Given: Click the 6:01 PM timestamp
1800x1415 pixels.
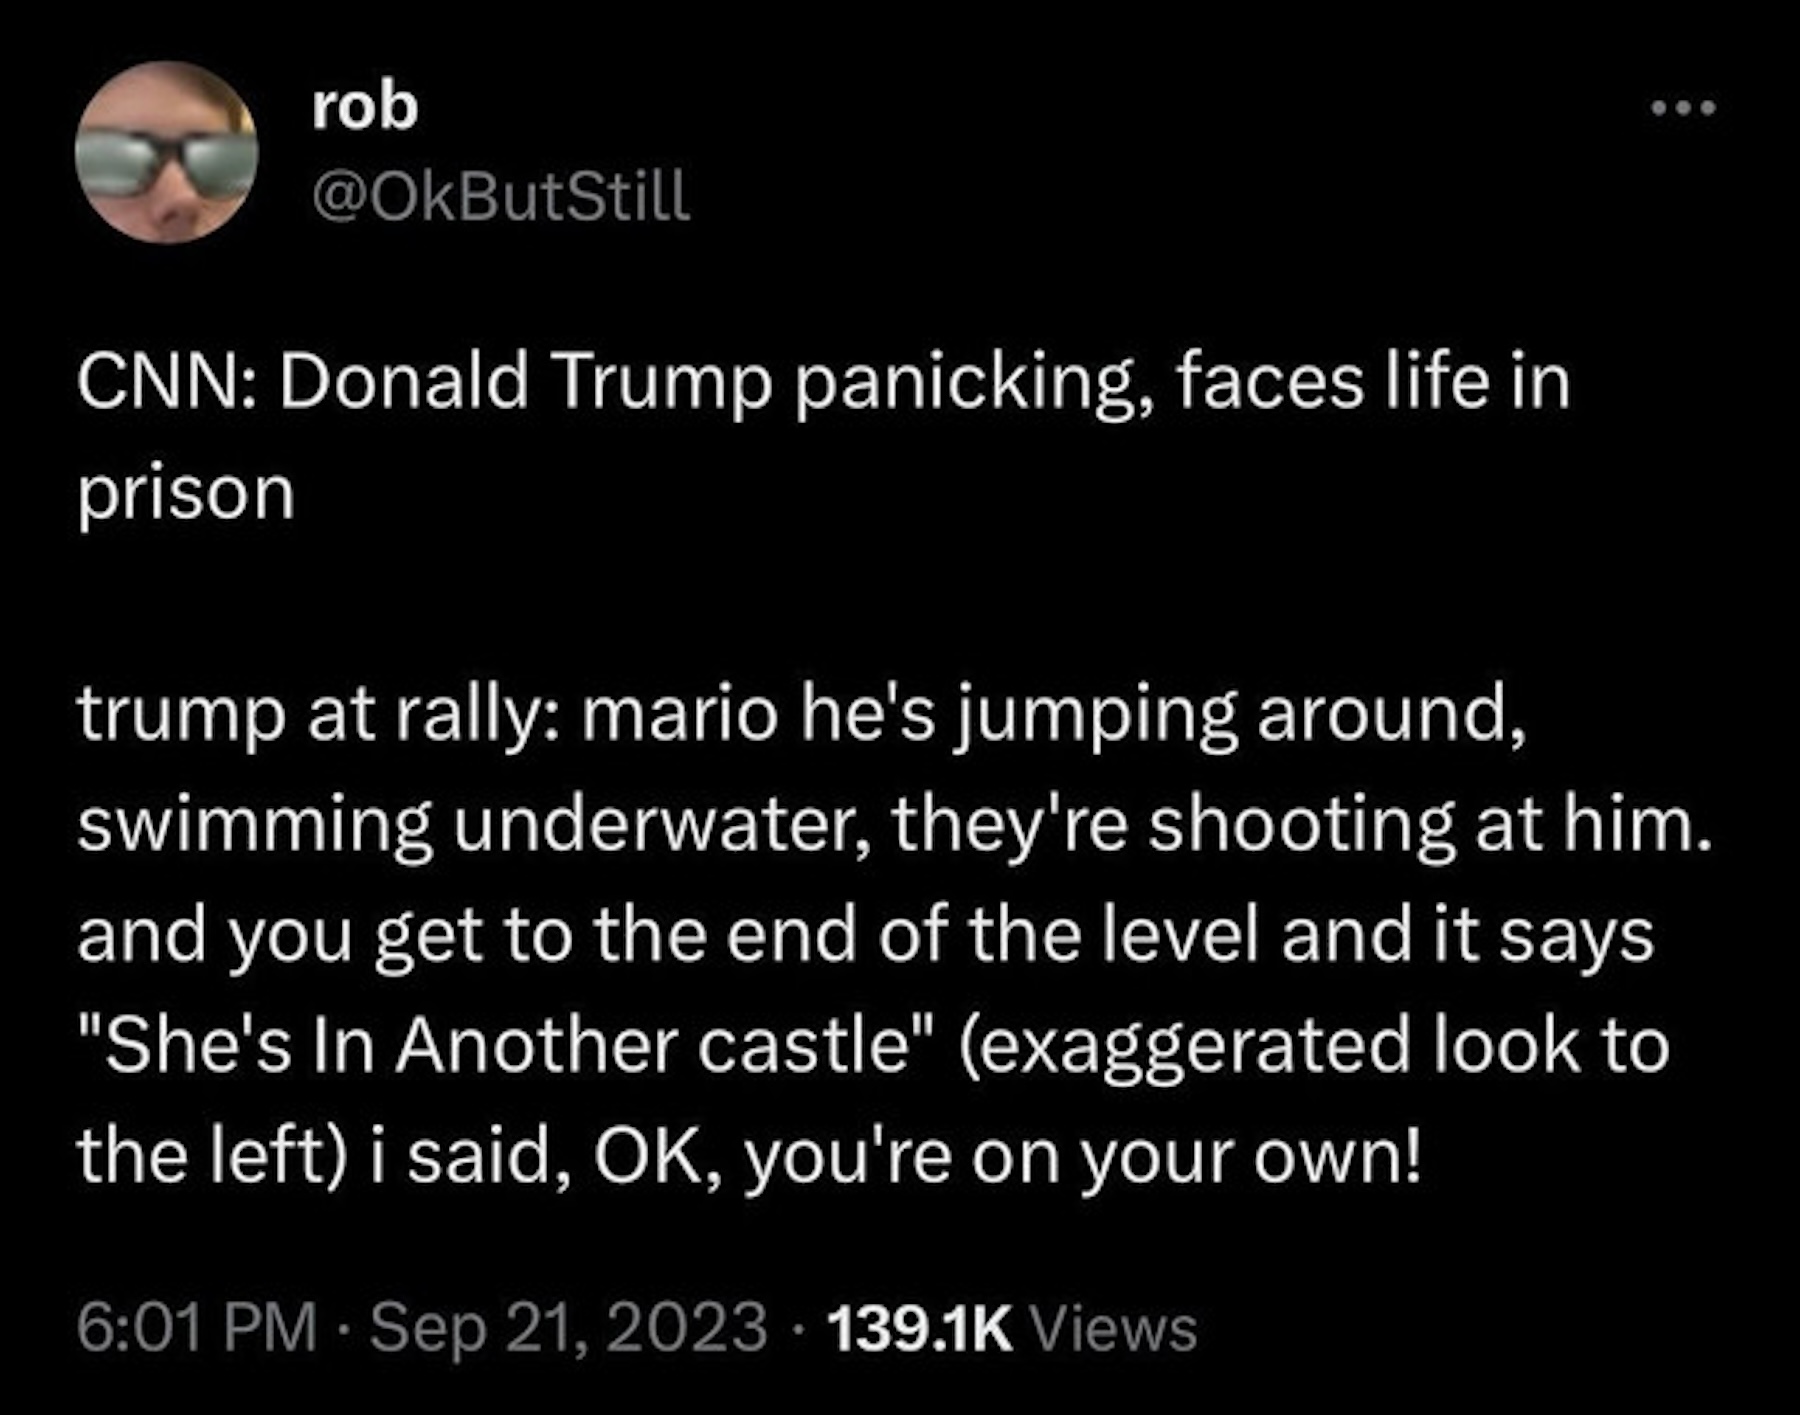Looking at the screenshot, I should coord(196,1329).
